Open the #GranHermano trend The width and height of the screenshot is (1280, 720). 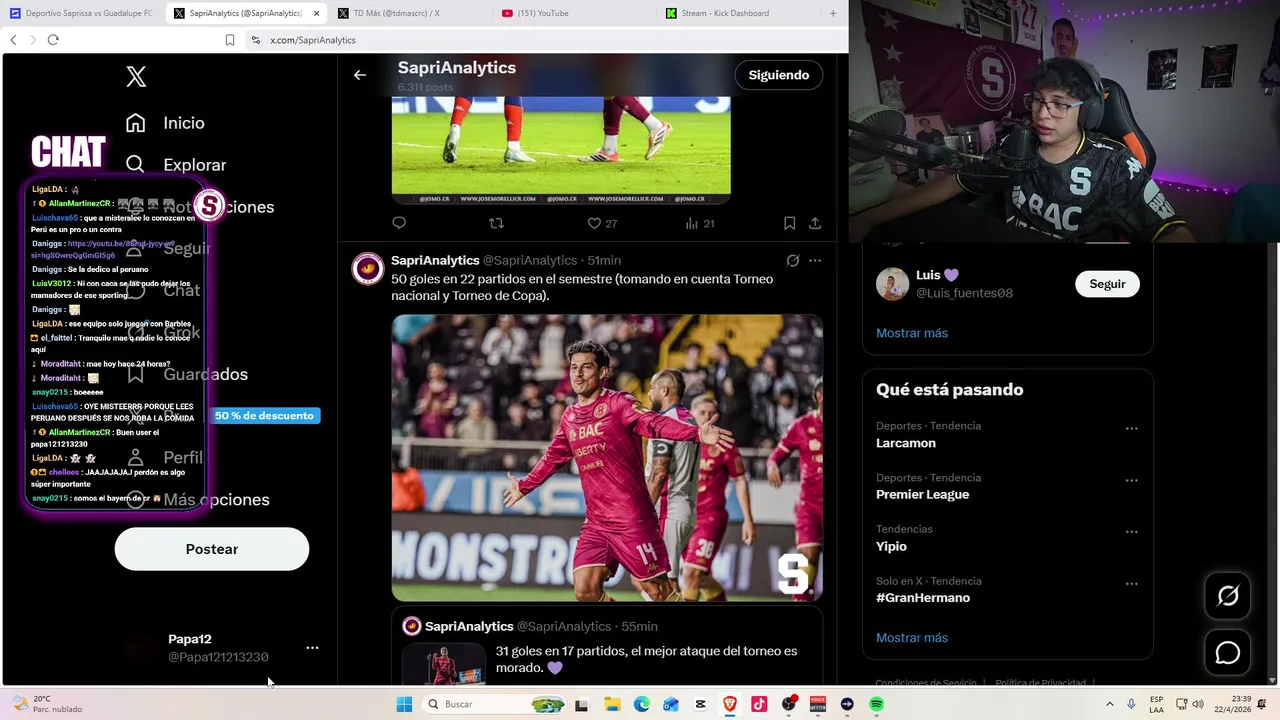pos(923,598)
